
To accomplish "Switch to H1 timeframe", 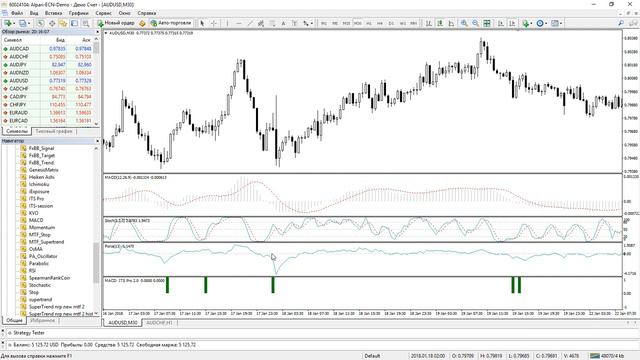I will [369, 23].
